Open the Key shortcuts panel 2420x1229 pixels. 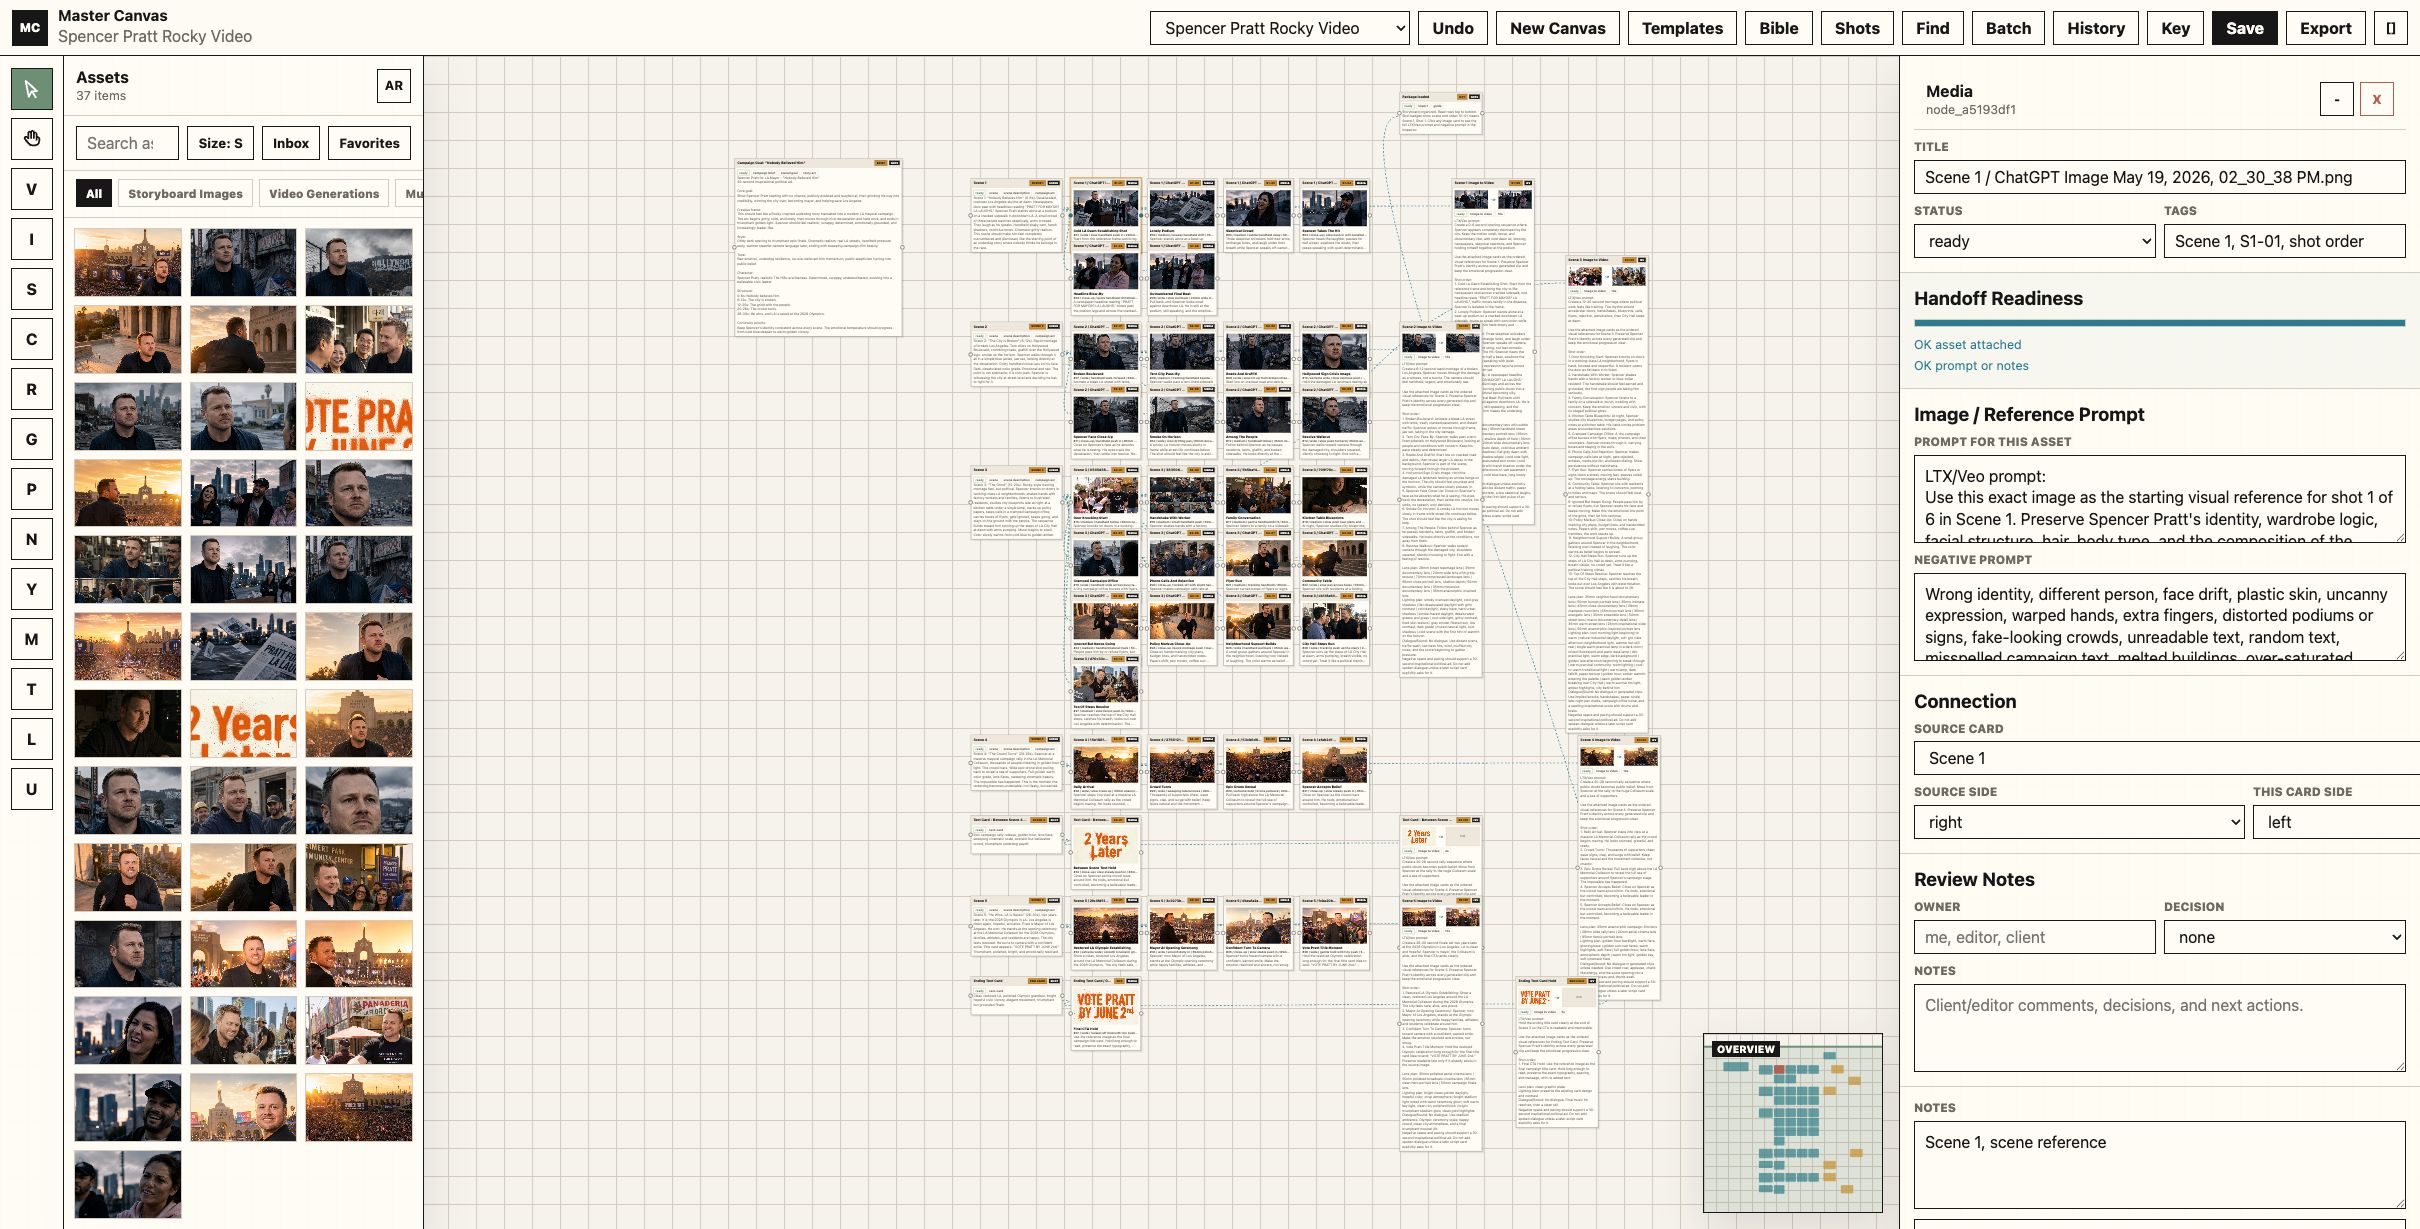[2175, 28]
